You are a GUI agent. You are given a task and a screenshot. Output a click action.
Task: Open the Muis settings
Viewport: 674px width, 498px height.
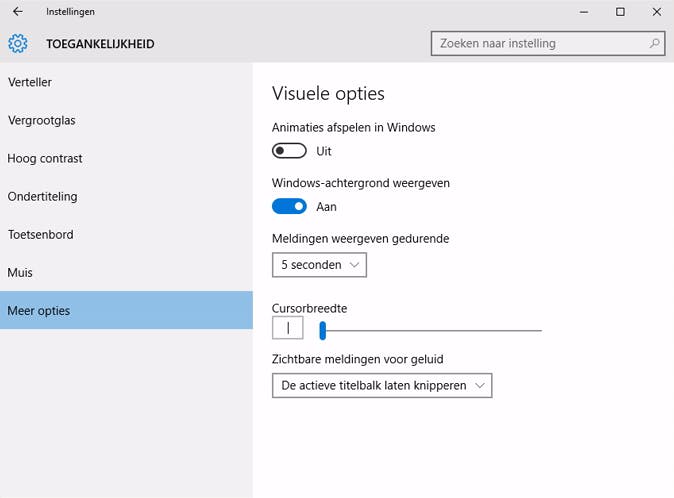(21, 272)
